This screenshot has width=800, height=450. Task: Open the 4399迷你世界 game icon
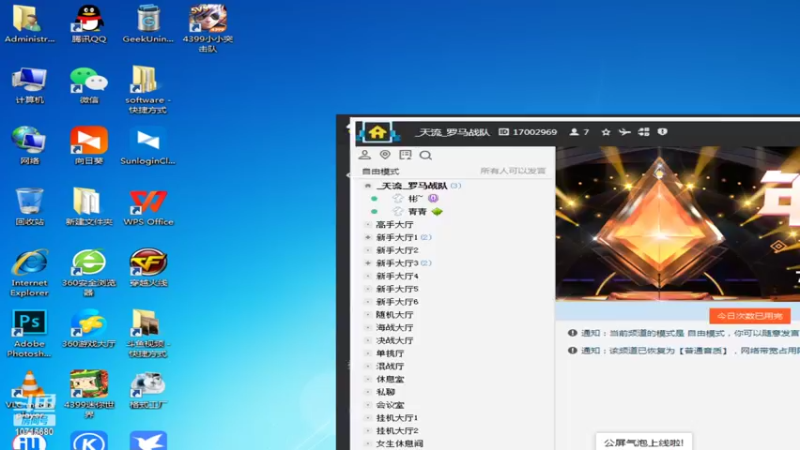pyautogui.click(x=89, y=395)
